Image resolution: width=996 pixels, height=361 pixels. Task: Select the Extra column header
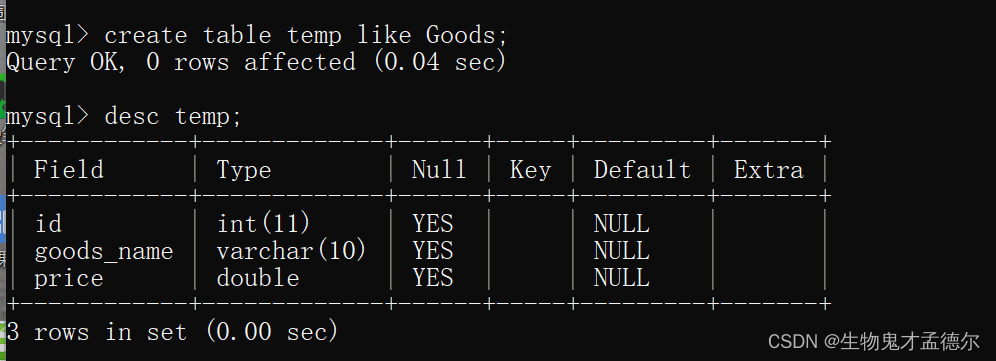click(769, 170)
